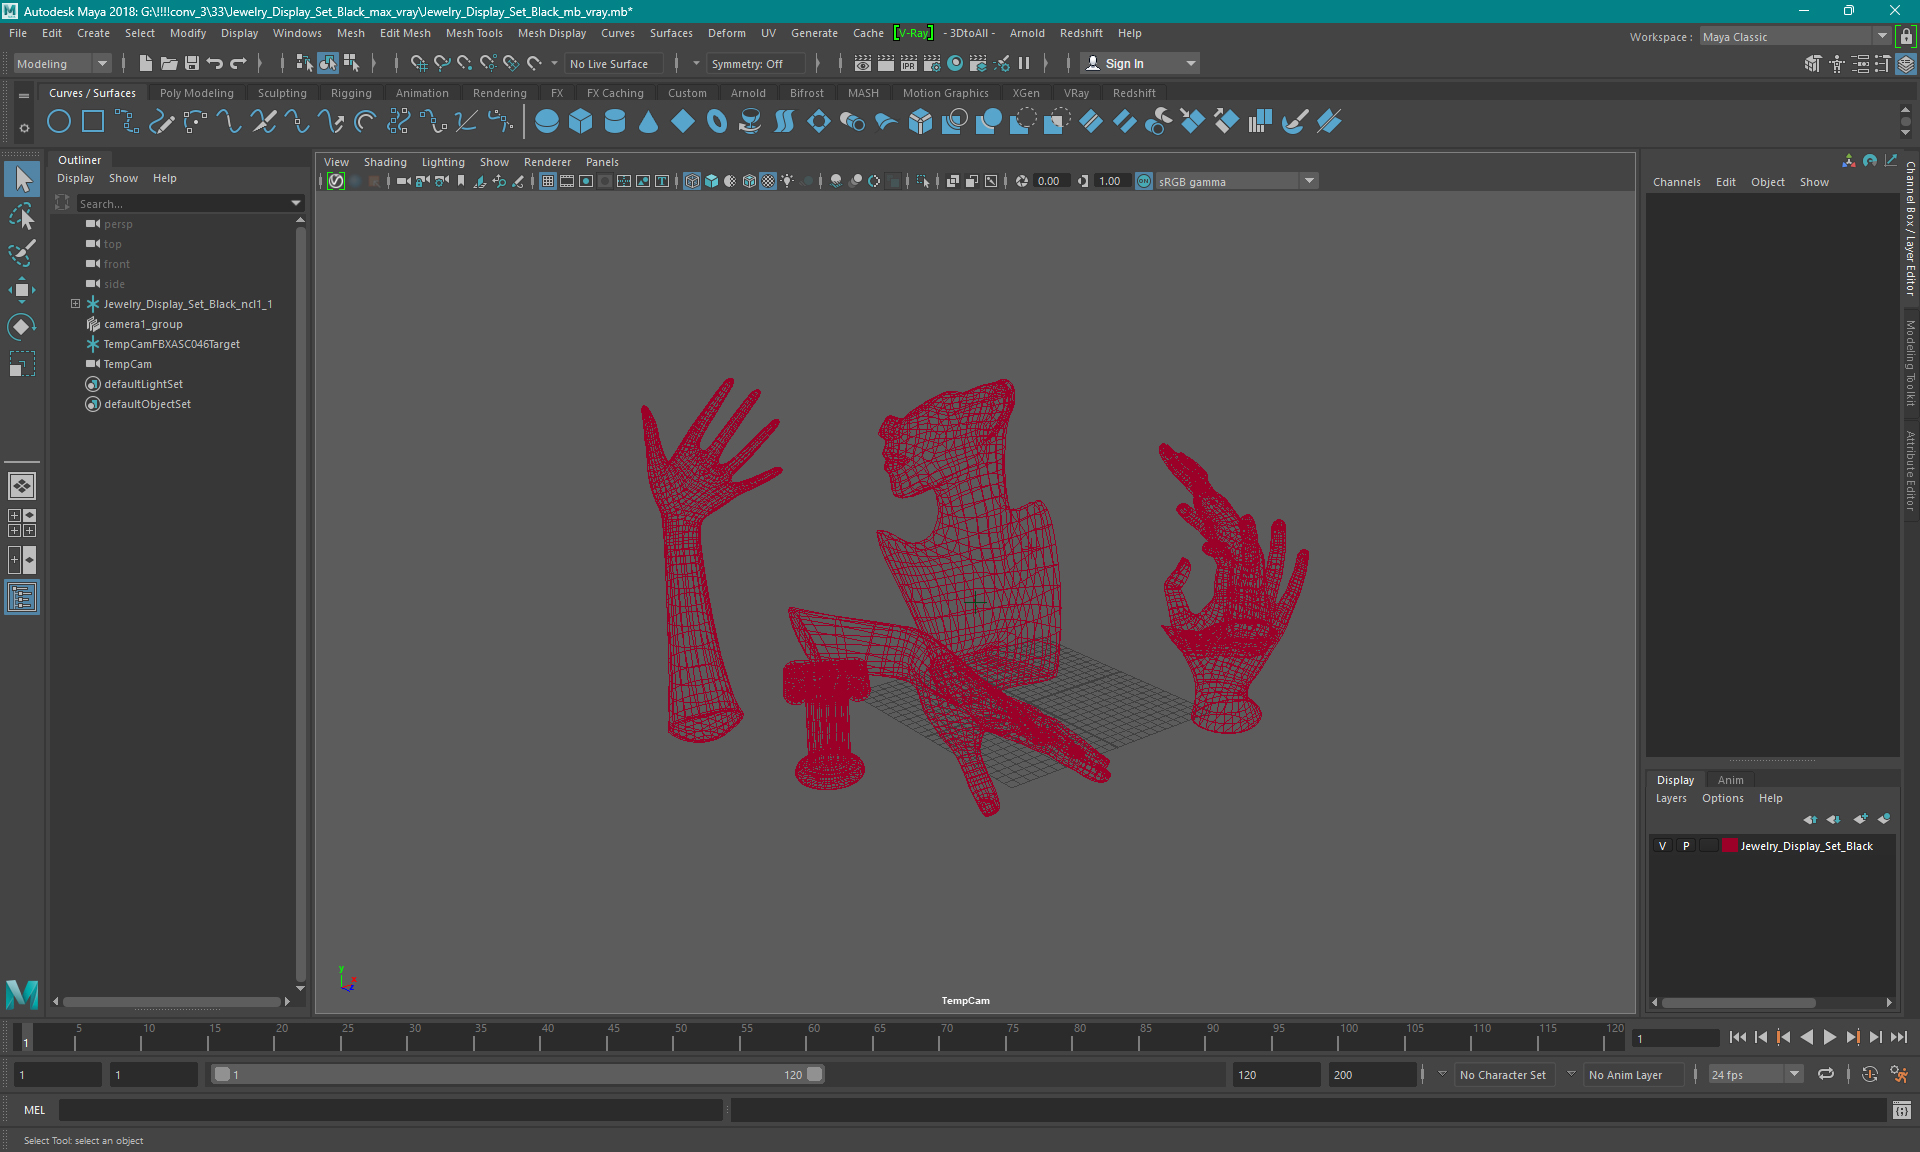Toggle the color management ON button
1920x1152 pixels.
(1144, 181)
